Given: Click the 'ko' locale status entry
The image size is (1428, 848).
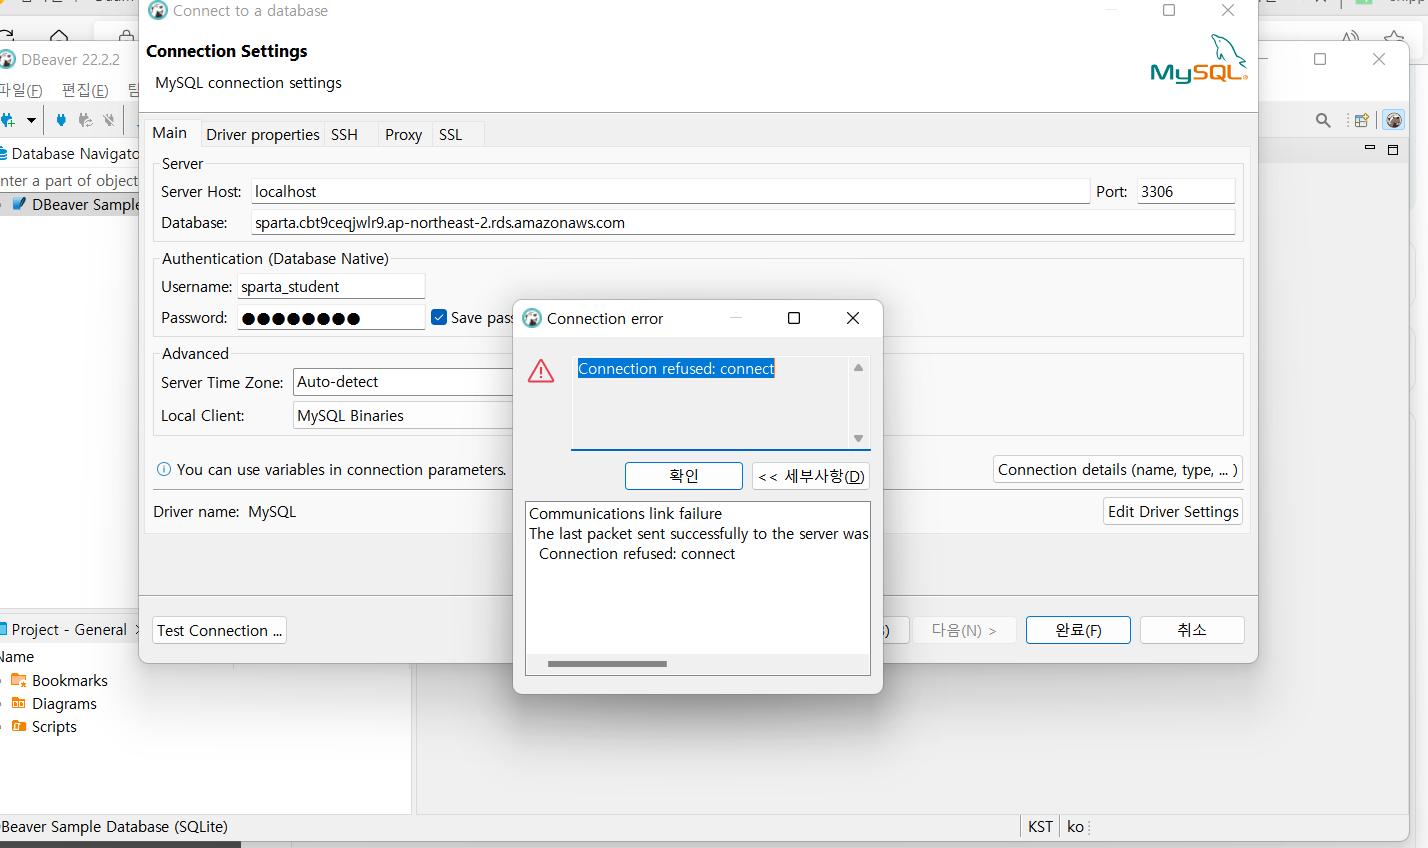Looking at the screenshot, I should (1075, 827).
